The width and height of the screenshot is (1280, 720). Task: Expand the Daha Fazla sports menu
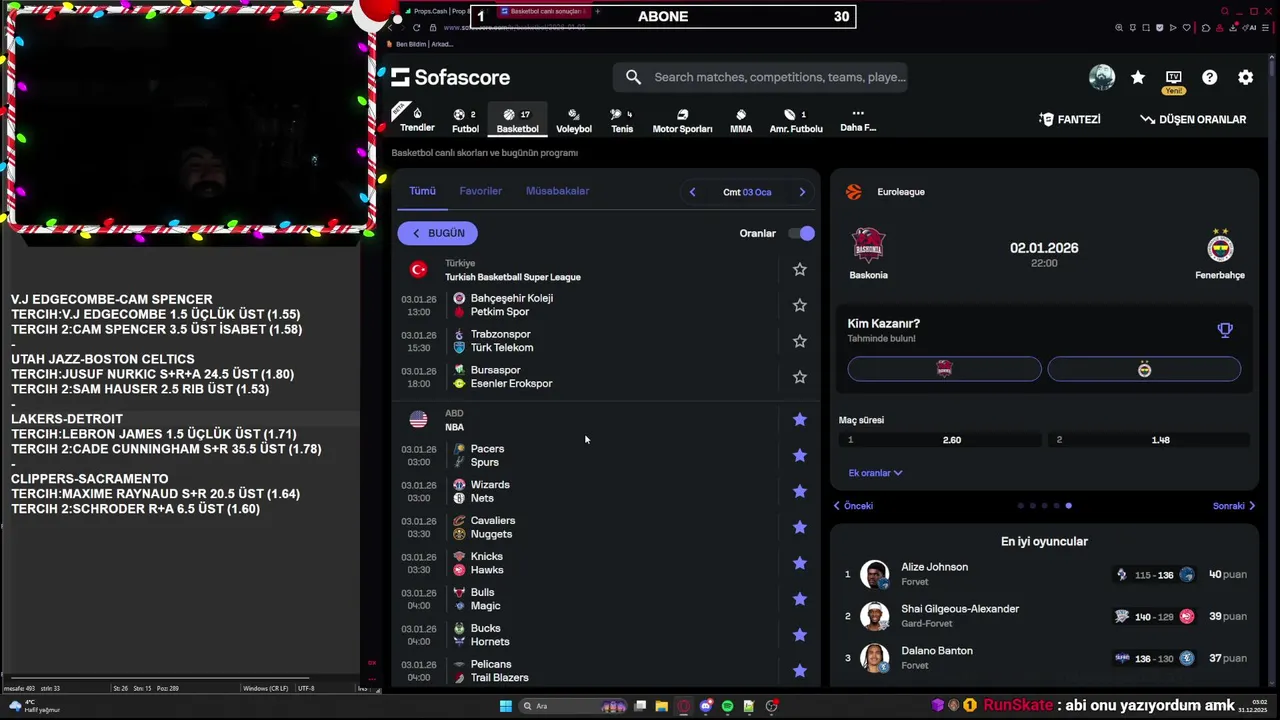point(858,120)
